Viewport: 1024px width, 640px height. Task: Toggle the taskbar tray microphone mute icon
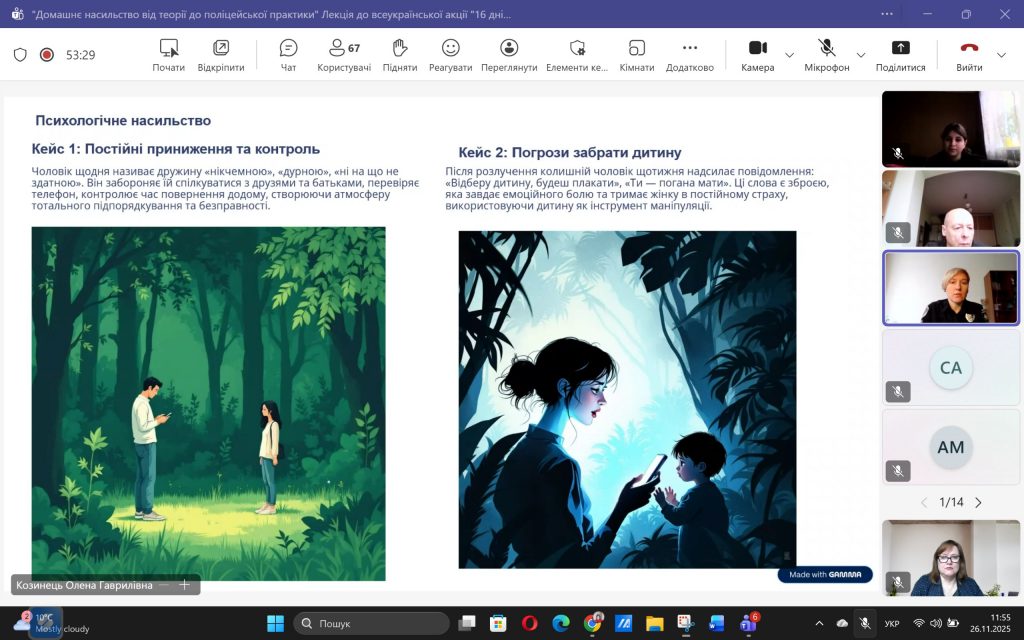[865, 623]
